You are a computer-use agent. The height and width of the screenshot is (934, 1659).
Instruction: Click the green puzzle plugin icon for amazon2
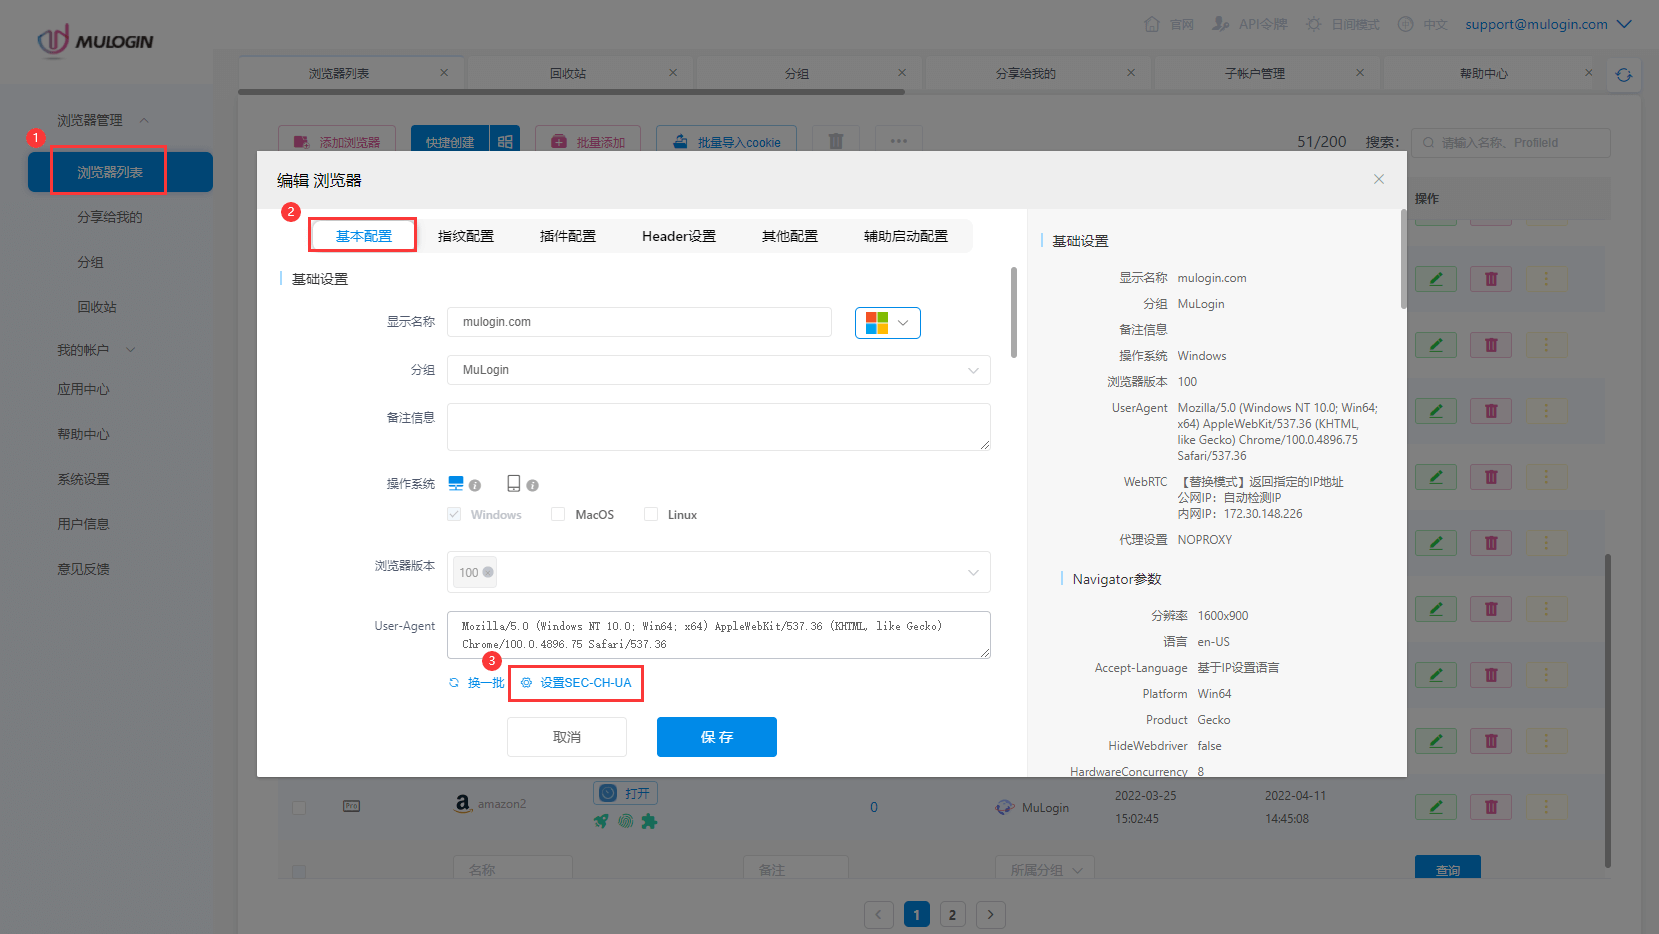pos(650,821)
